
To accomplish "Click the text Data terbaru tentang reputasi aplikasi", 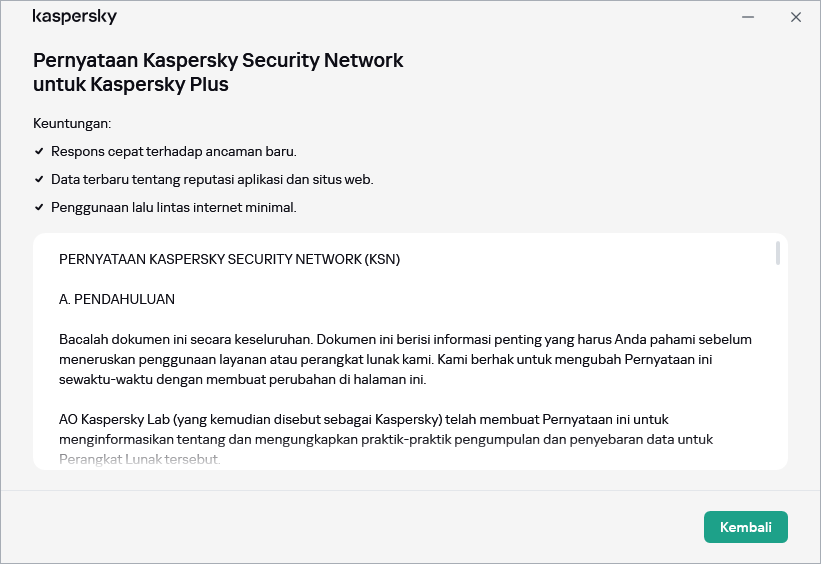I will (x=212, y=179).
